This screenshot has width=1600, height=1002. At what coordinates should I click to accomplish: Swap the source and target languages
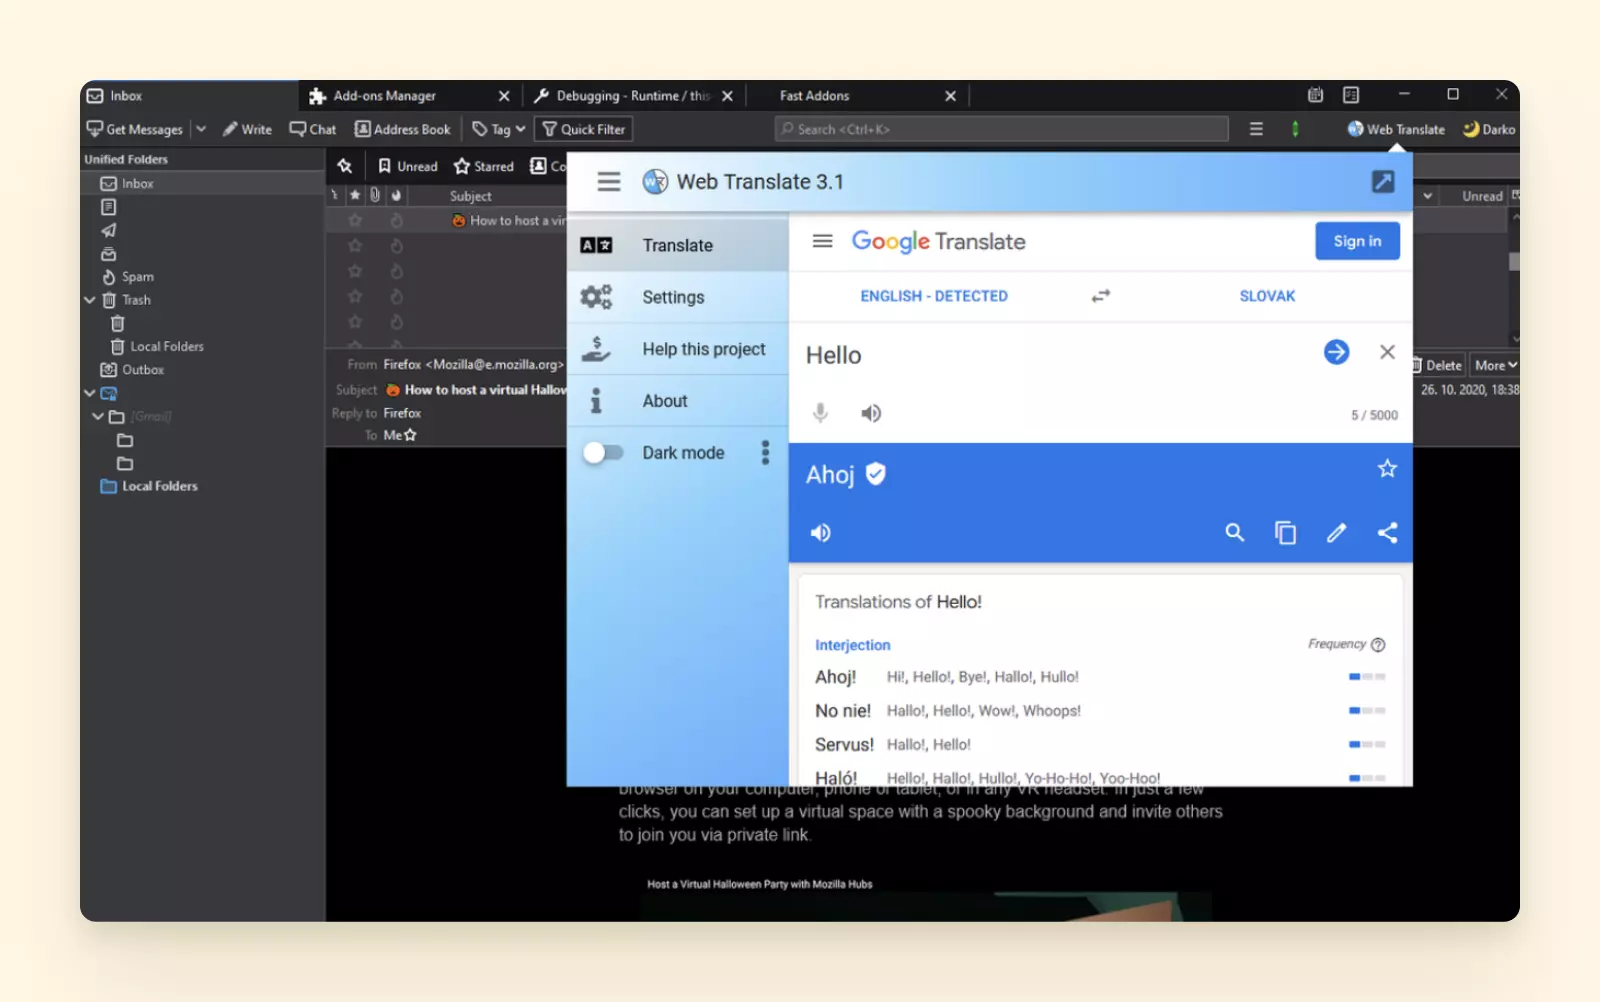pos(1101,296)
